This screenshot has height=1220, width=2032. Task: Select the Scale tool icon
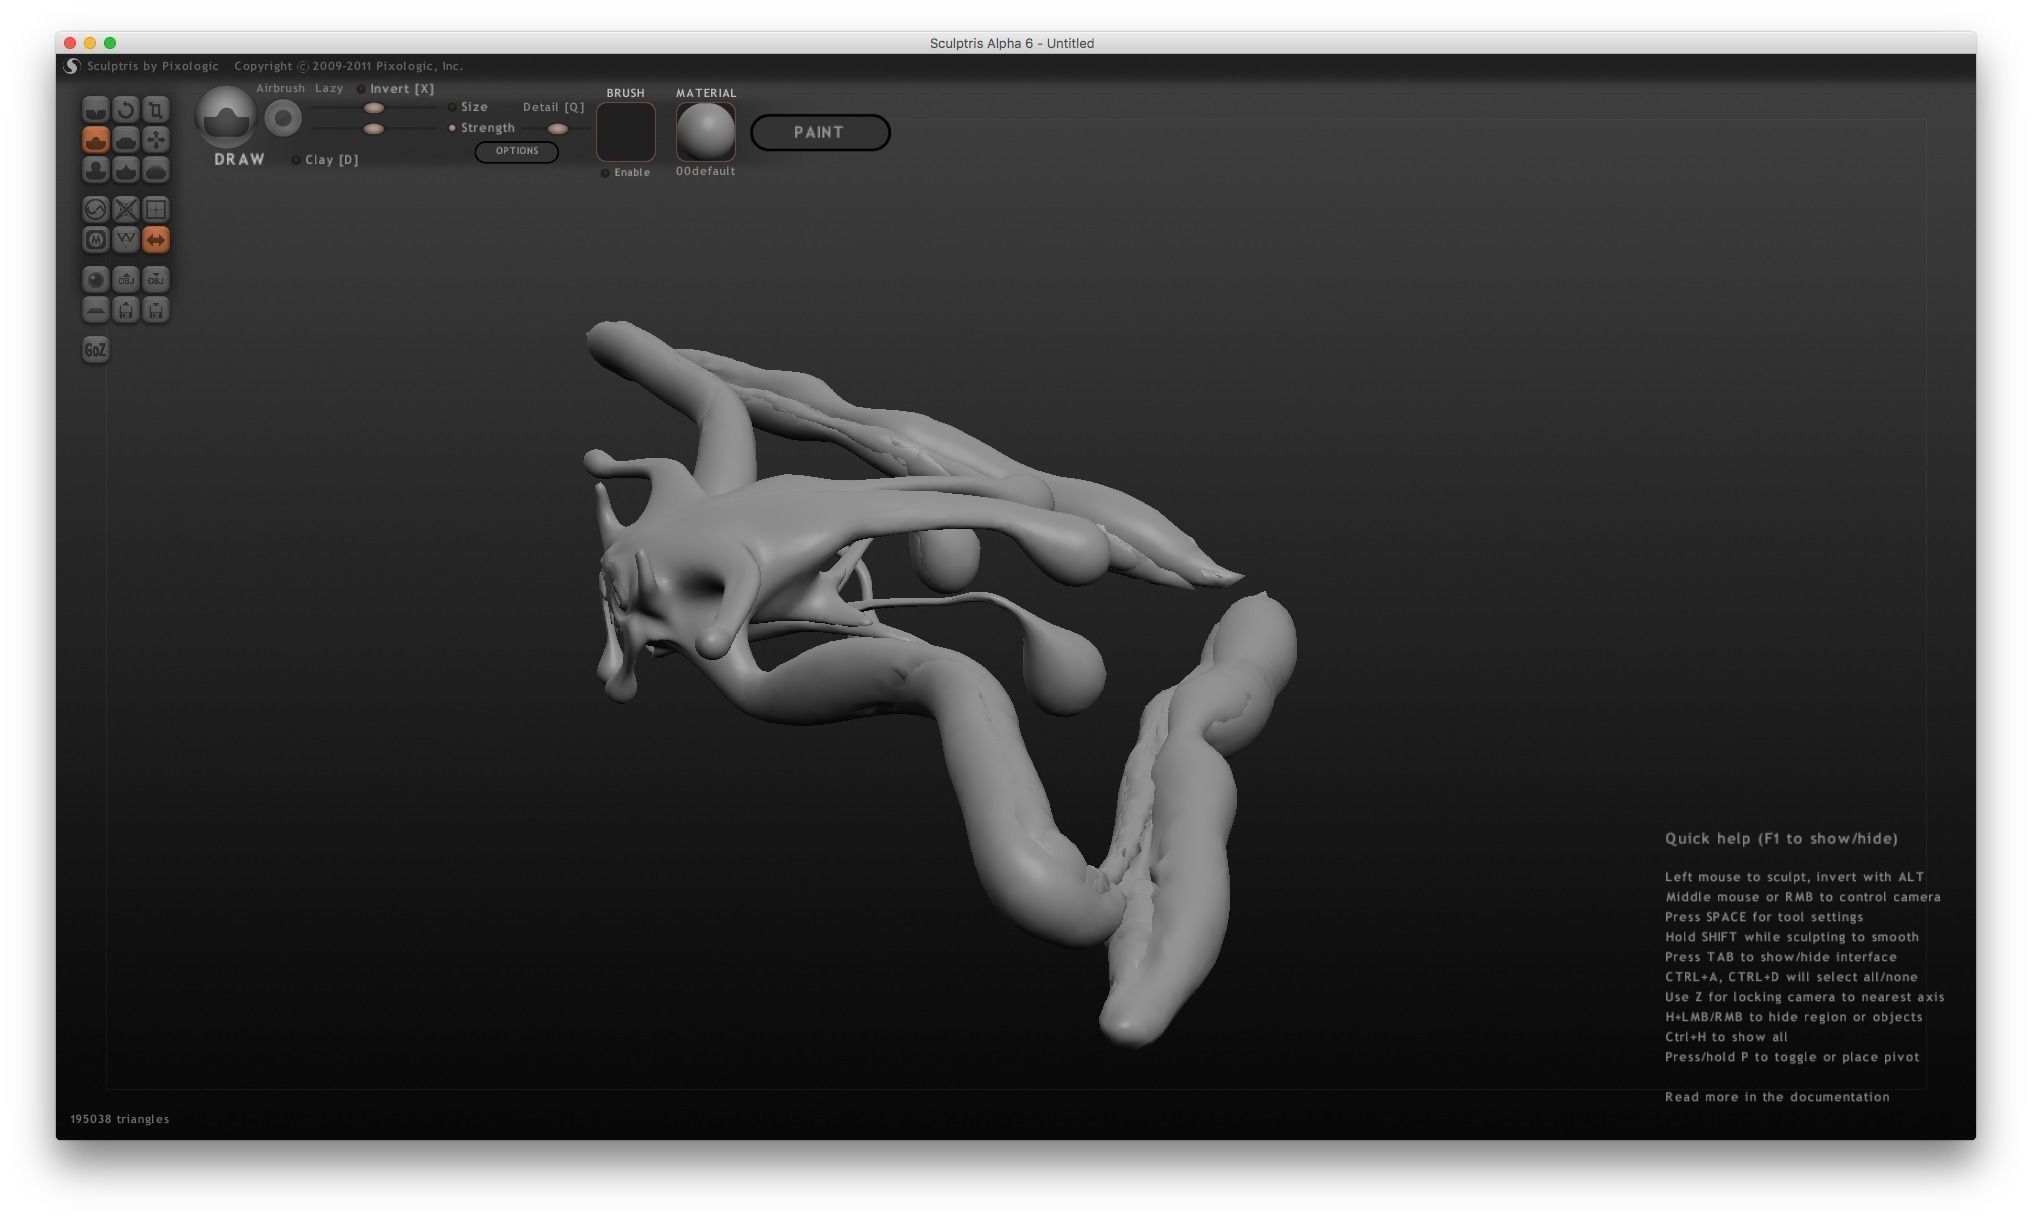coord(155,109)
